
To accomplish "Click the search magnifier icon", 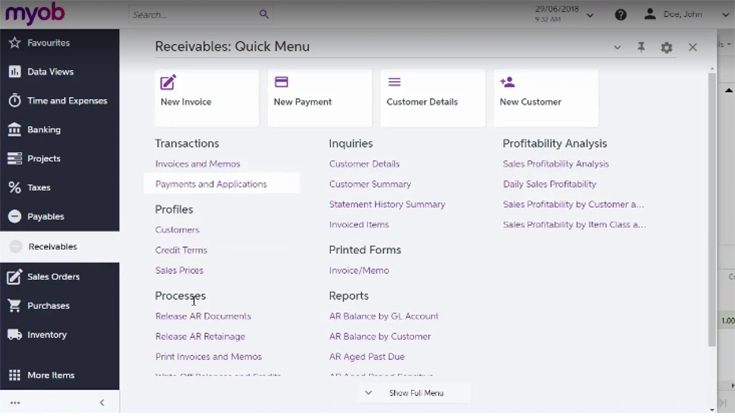I will [x=264, y=15].
